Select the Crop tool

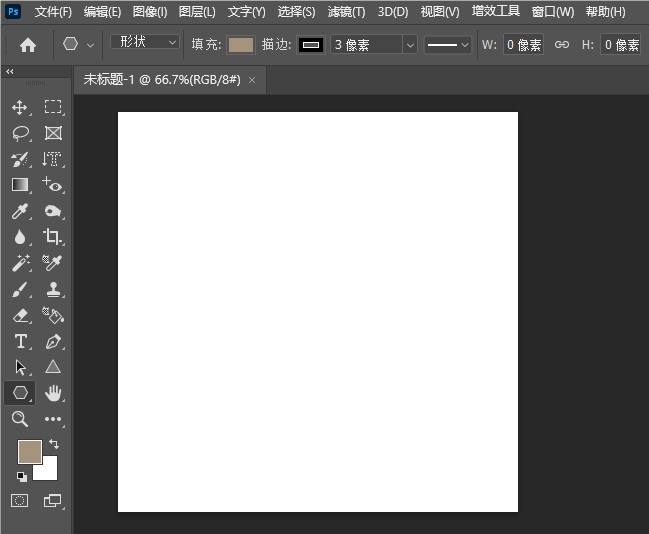(x=53, y=236)
